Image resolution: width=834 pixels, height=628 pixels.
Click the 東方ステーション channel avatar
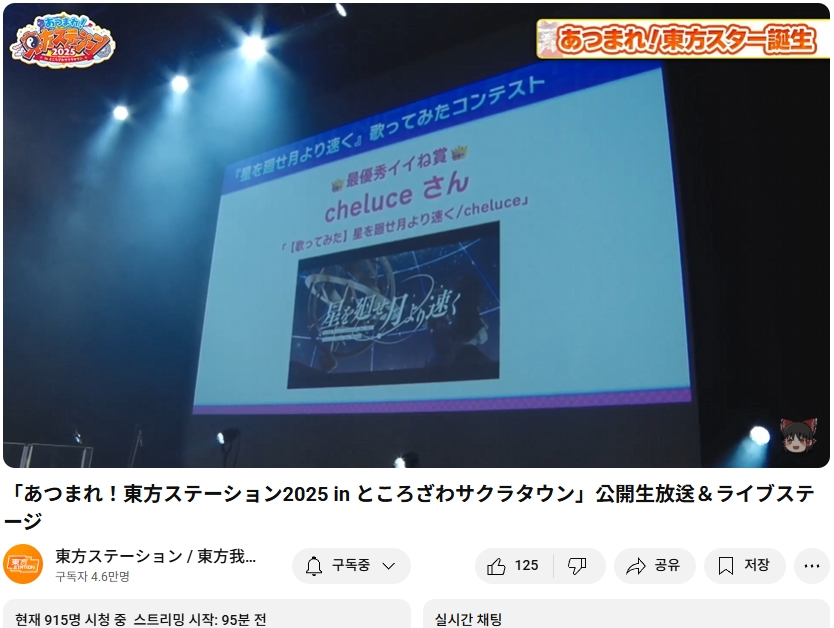pos(23,565)
